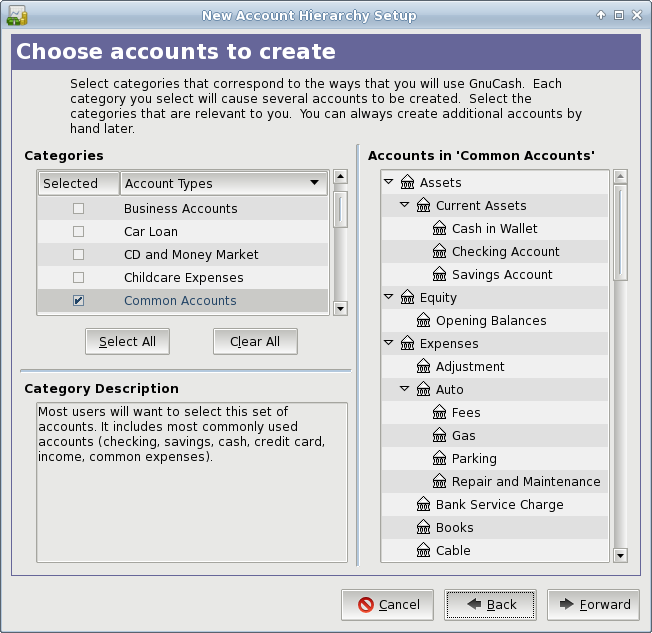Collapse the Auto subaccount node
This screenshot has width=652, height=633.
[x=405, y=389]
